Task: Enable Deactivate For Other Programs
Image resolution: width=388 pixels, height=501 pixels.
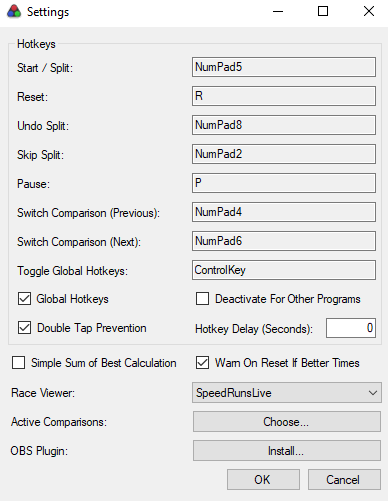Action: pyautogui.click(x=202, y=299)
